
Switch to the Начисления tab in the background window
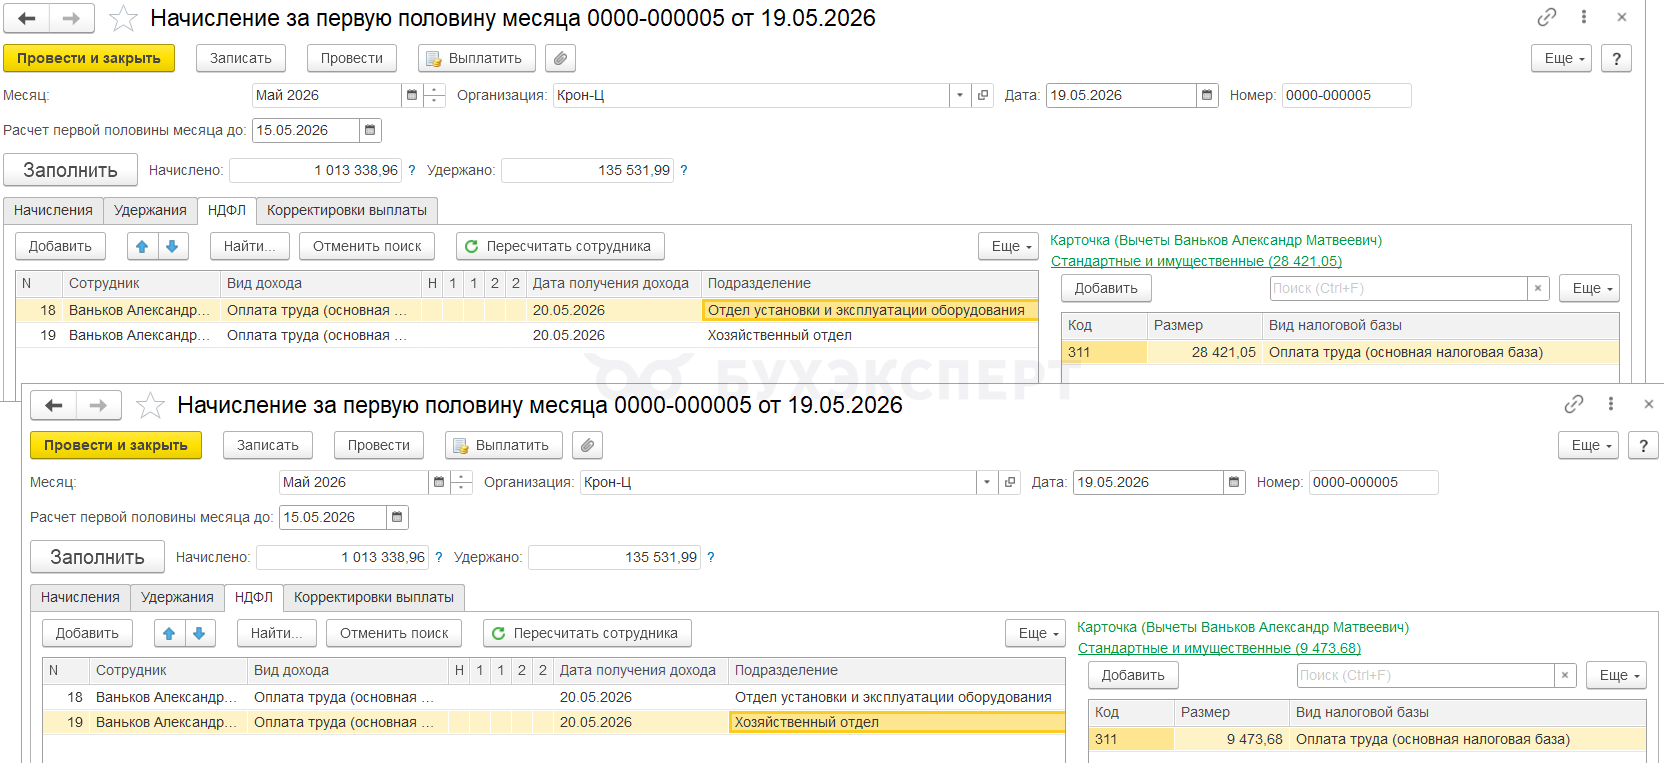[x=53, y=210]
